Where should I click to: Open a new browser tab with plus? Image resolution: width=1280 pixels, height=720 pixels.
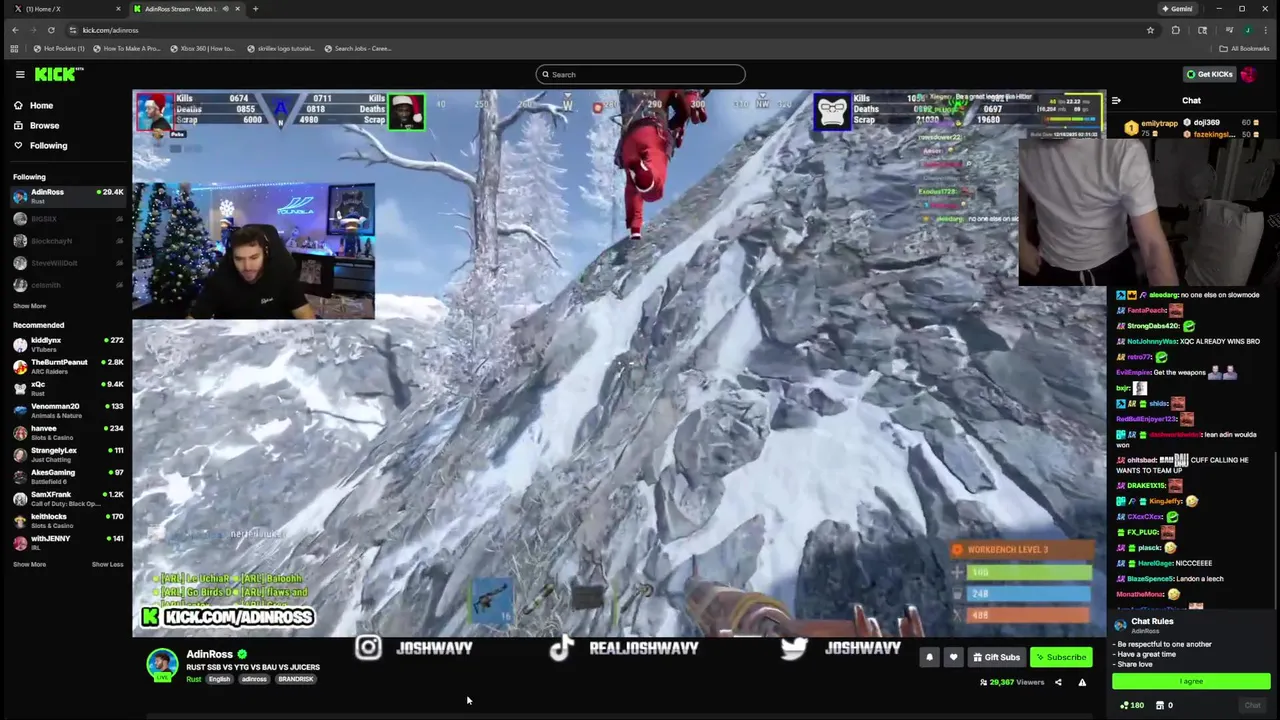click(255, 9)
